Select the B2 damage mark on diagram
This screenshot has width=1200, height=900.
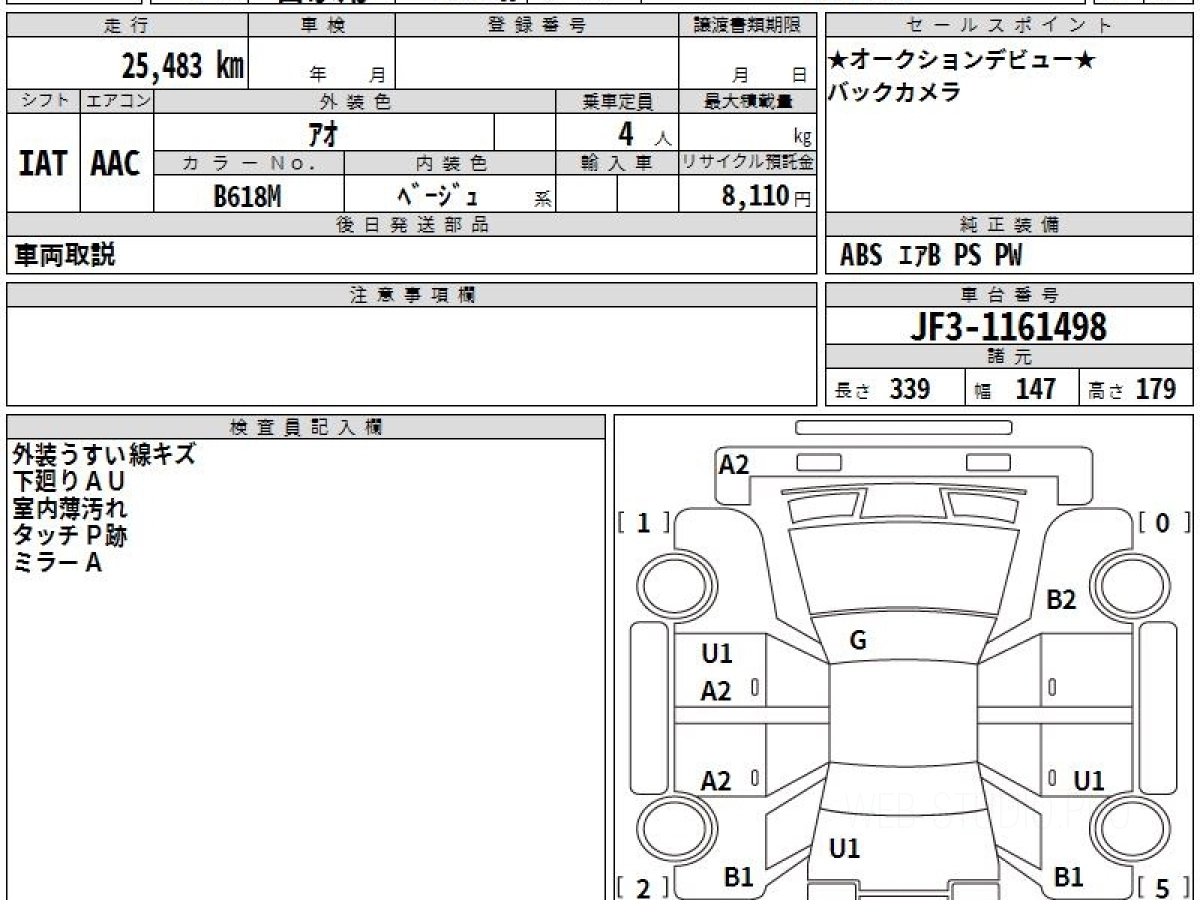click(1061, 600)
